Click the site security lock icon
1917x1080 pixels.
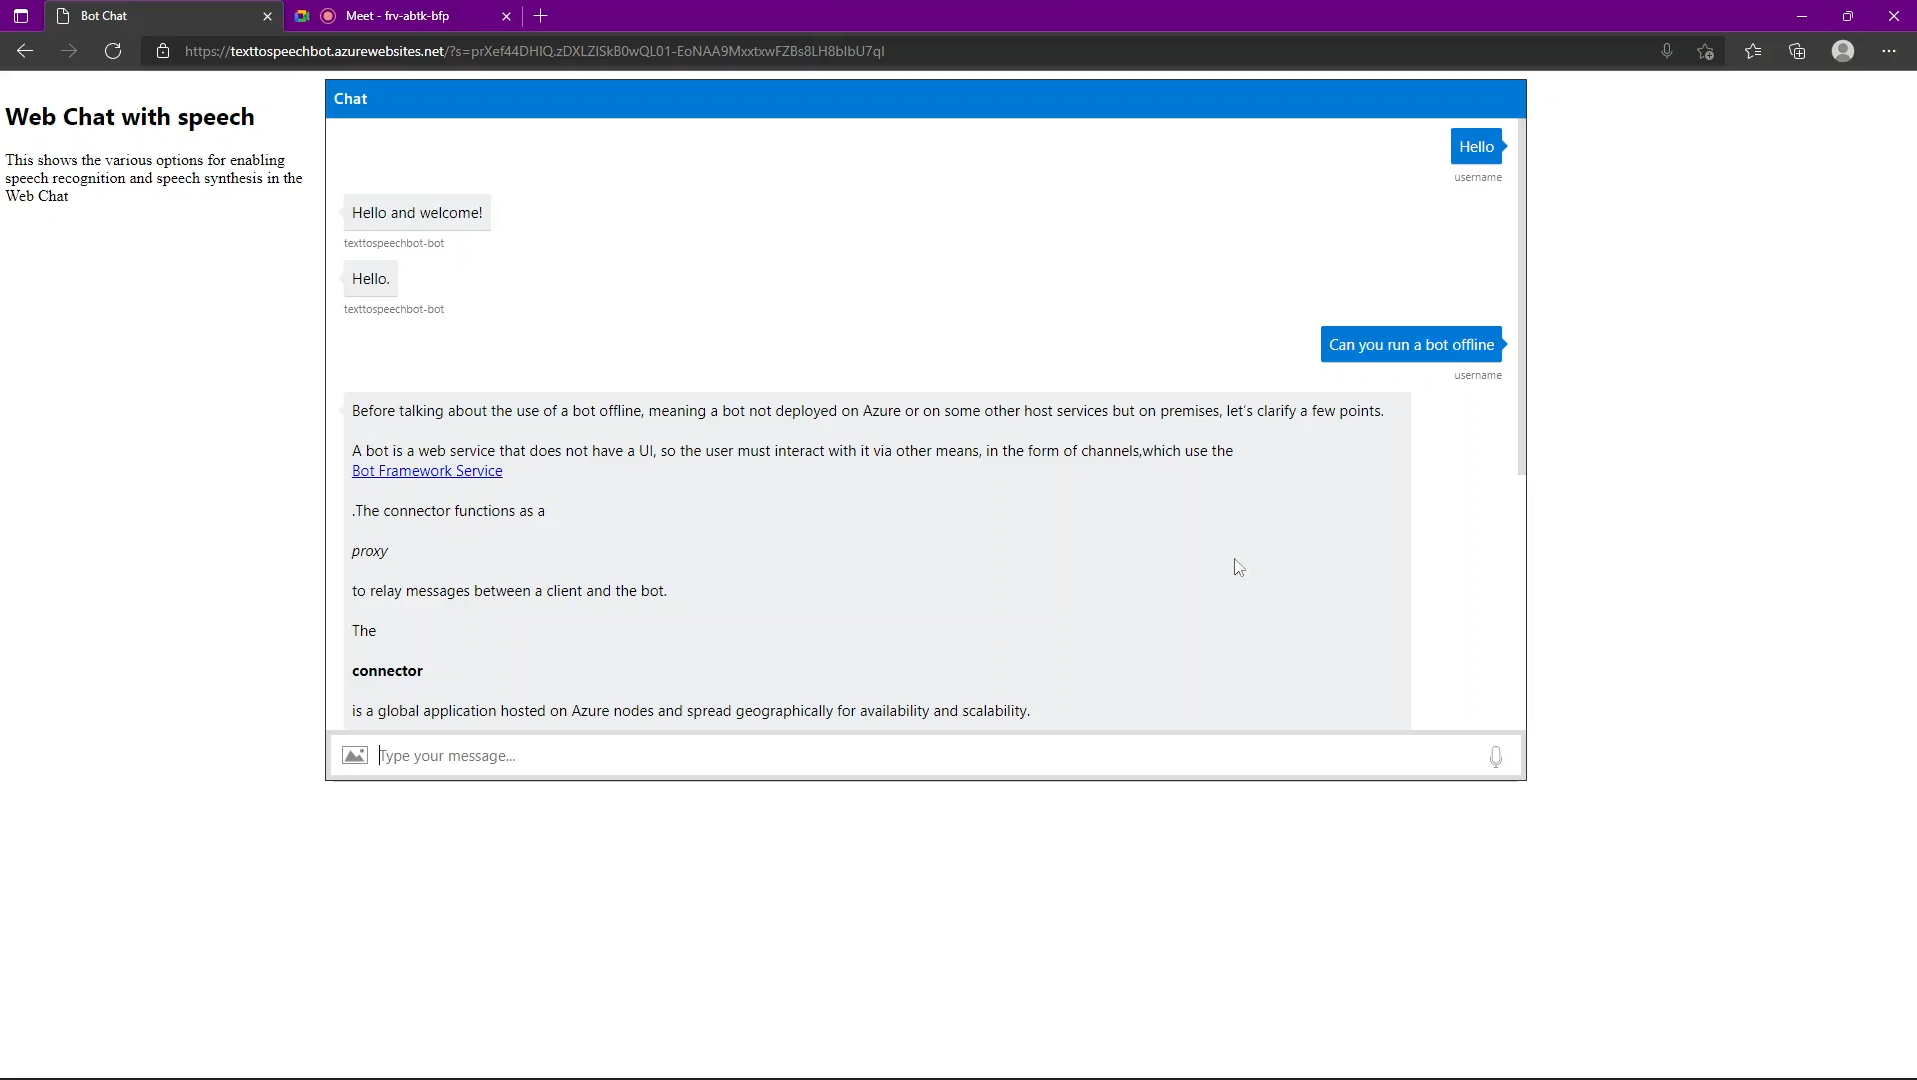tap(163, 51)
